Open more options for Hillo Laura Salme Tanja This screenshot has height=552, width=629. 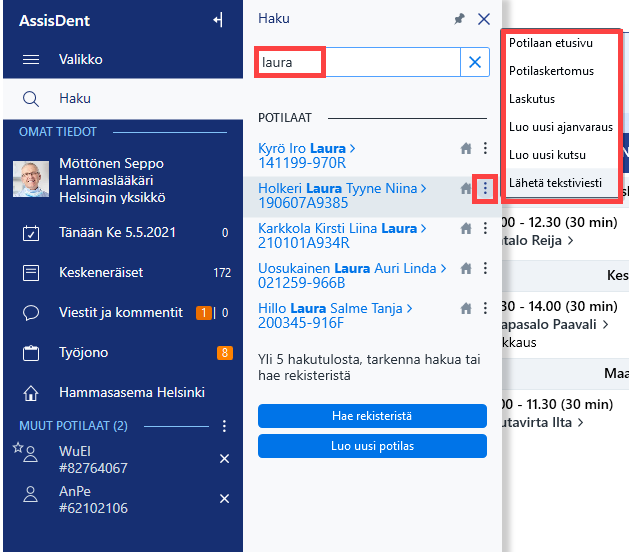coord(485,308)
